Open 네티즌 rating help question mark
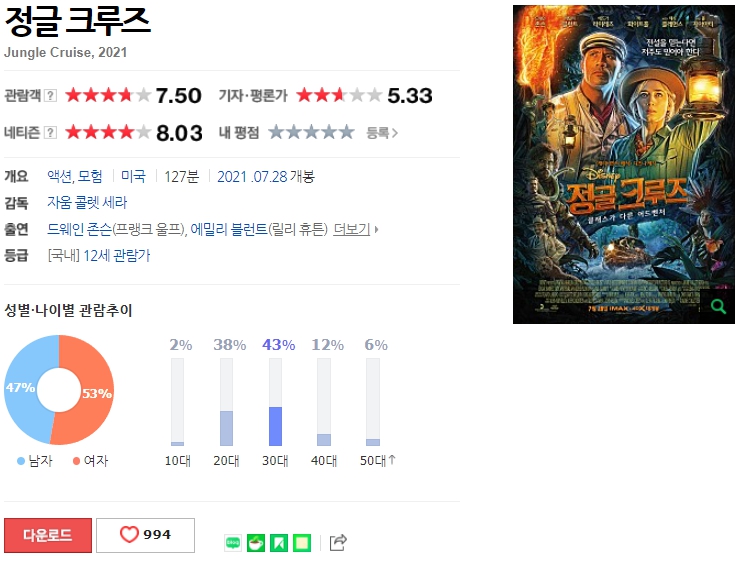 coord(50,133)
